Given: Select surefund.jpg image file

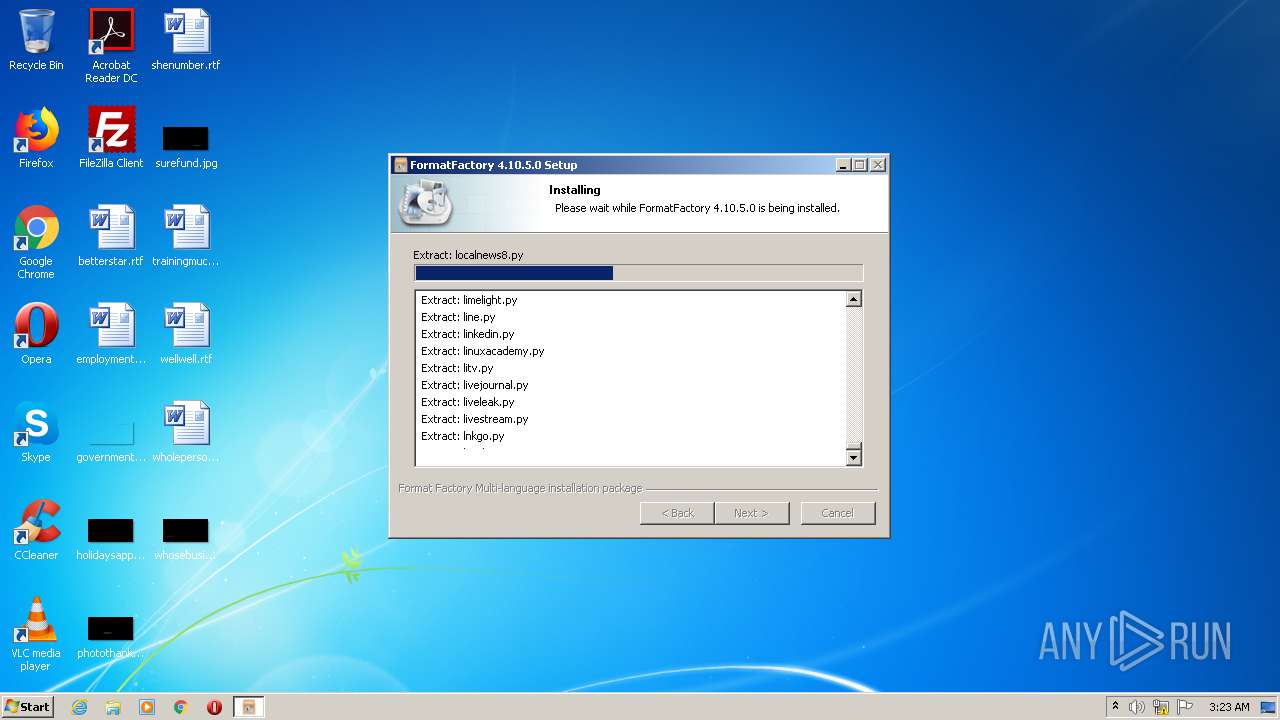Looking at the screenshot, I should [186, 146].
